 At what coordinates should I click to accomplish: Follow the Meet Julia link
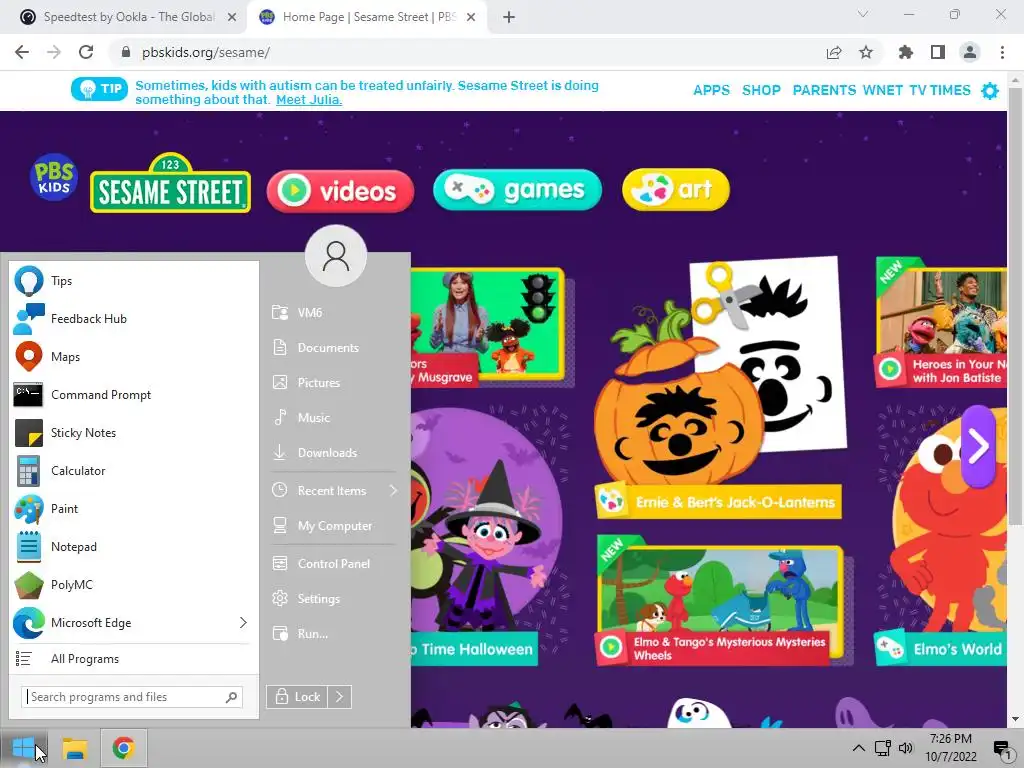(x=309, y=100)
